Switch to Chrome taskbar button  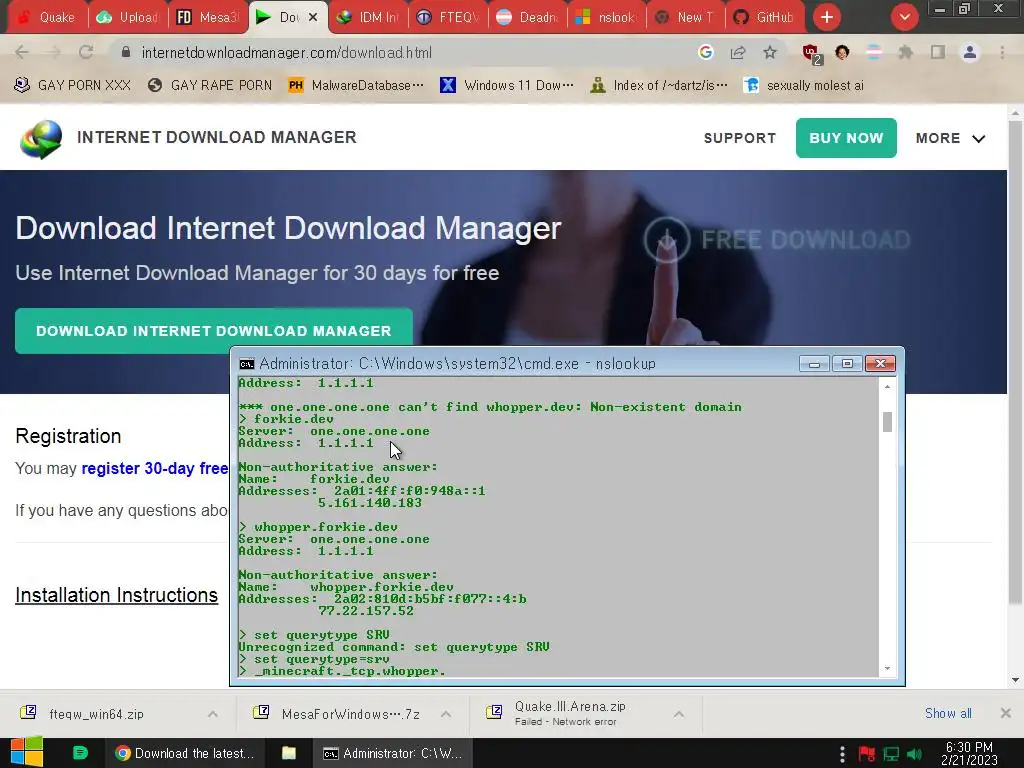(184, 753)
